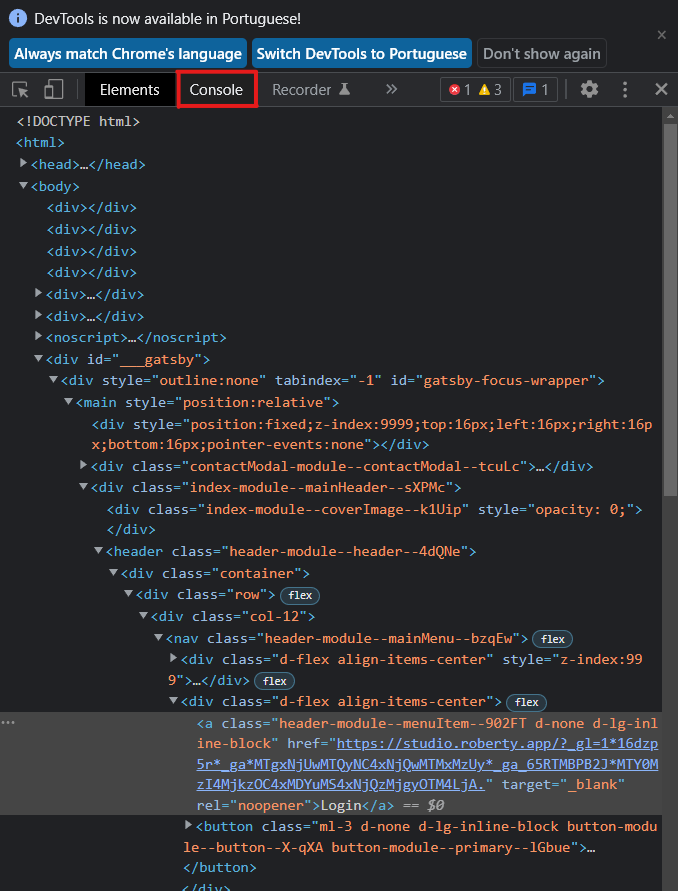Open the Recorder tab
This screenshot has height=891, width=678.
(311, 90)
